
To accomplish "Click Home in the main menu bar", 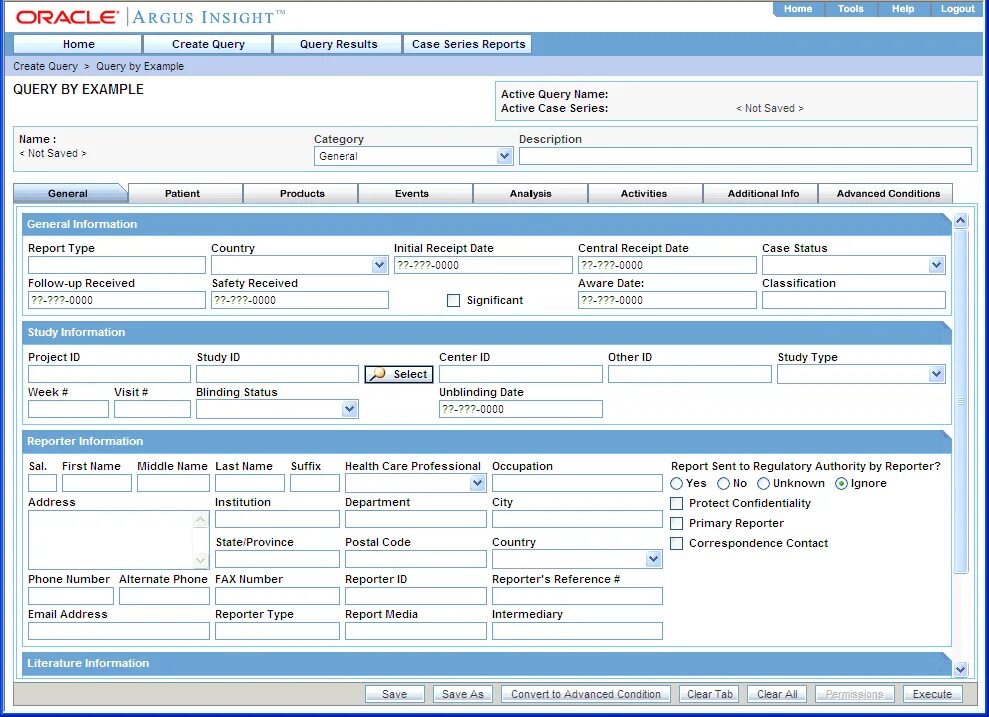I will (78, 44).
